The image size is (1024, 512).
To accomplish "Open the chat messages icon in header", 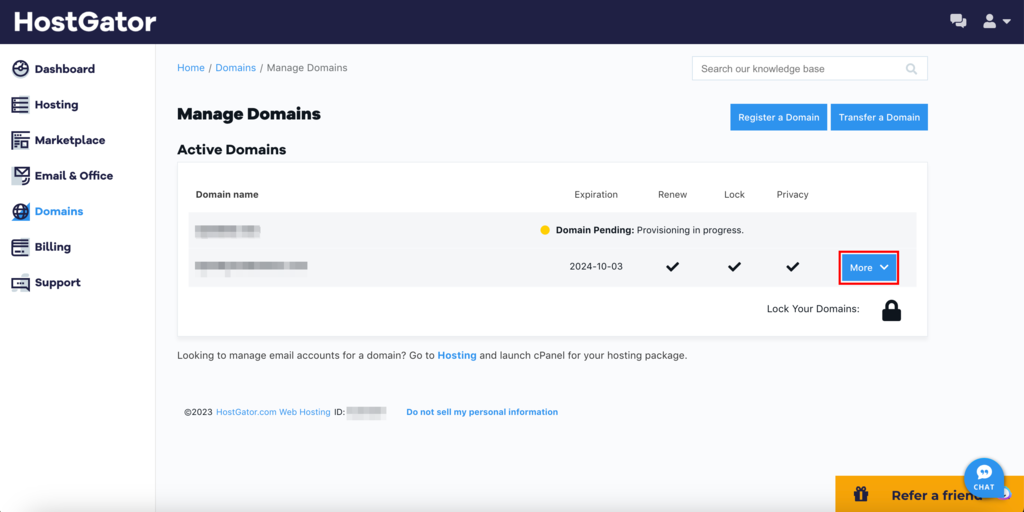I will tap(958, 21).
